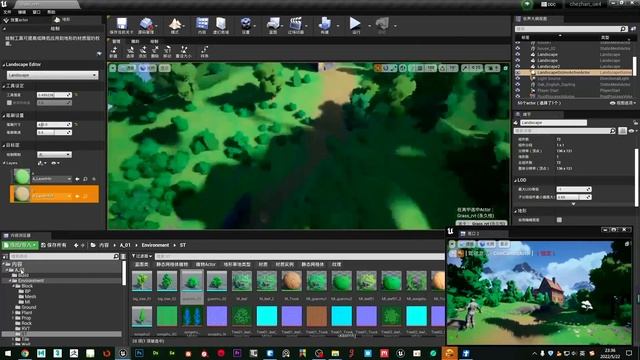Viewport: 640px width, 360px height.
Task: Open Content browser toolbar icon
Action: pos(202,25)
